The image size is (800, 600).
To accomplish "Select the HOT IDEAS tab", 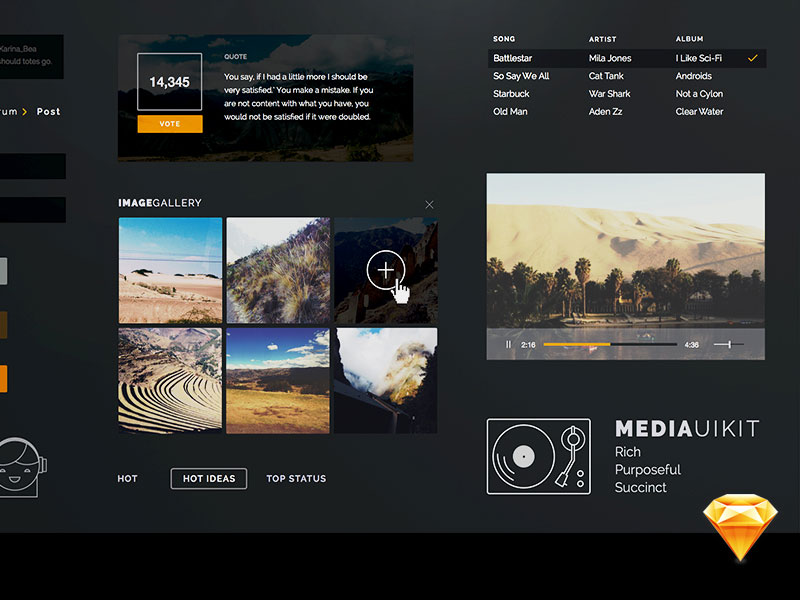I will [x=209, y=479].
